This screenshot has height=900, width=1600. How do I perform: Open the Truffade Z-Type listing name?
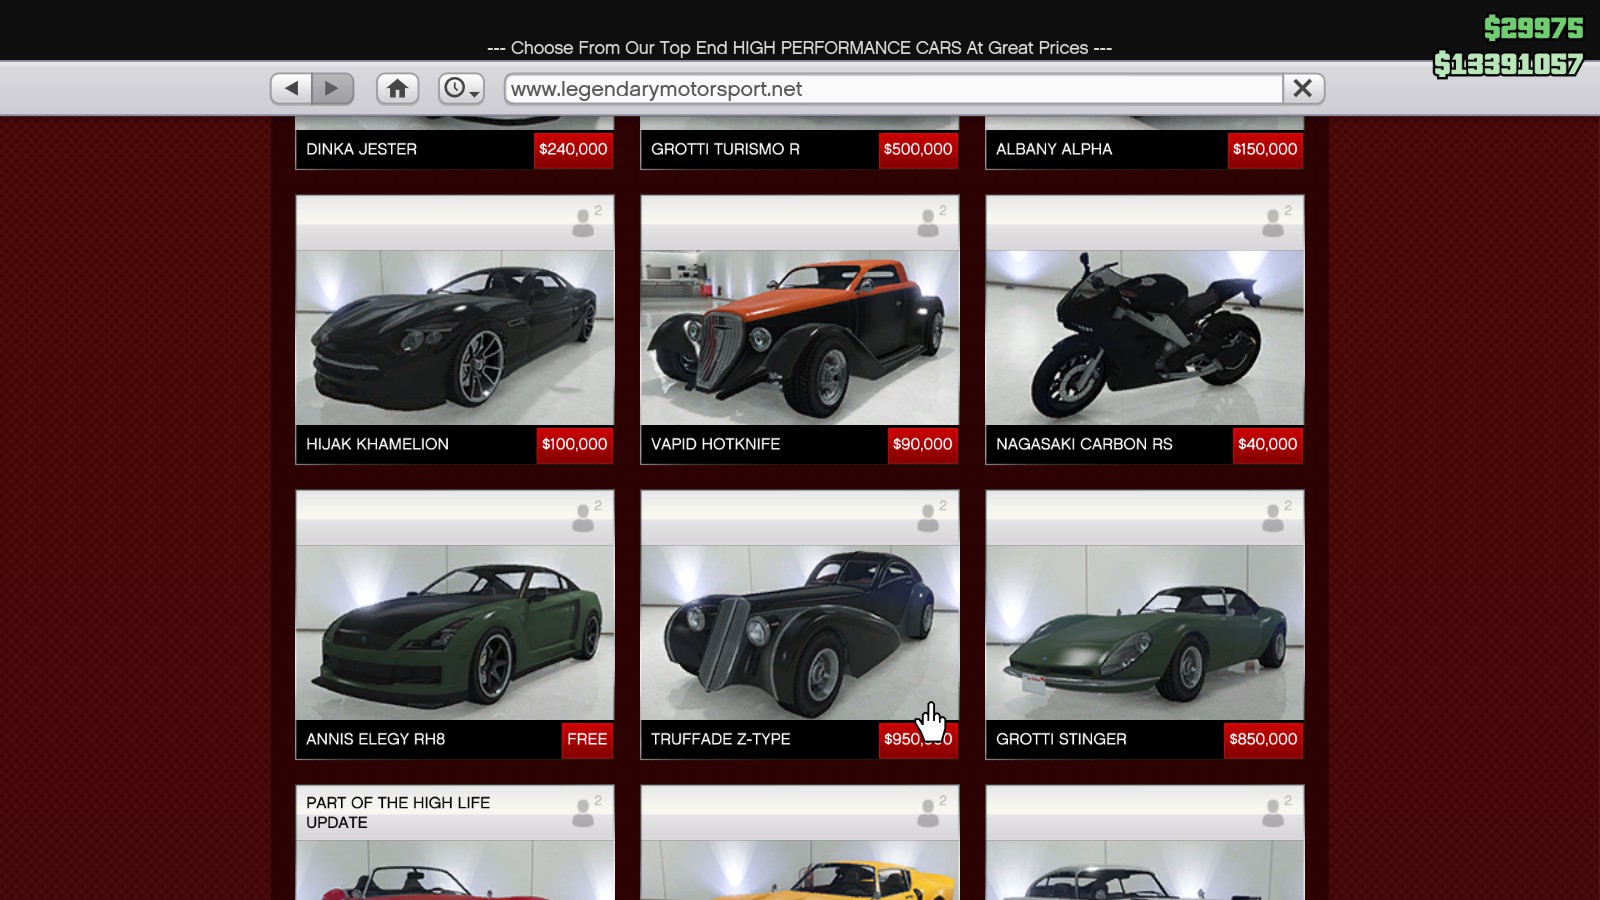click(720, 739)
